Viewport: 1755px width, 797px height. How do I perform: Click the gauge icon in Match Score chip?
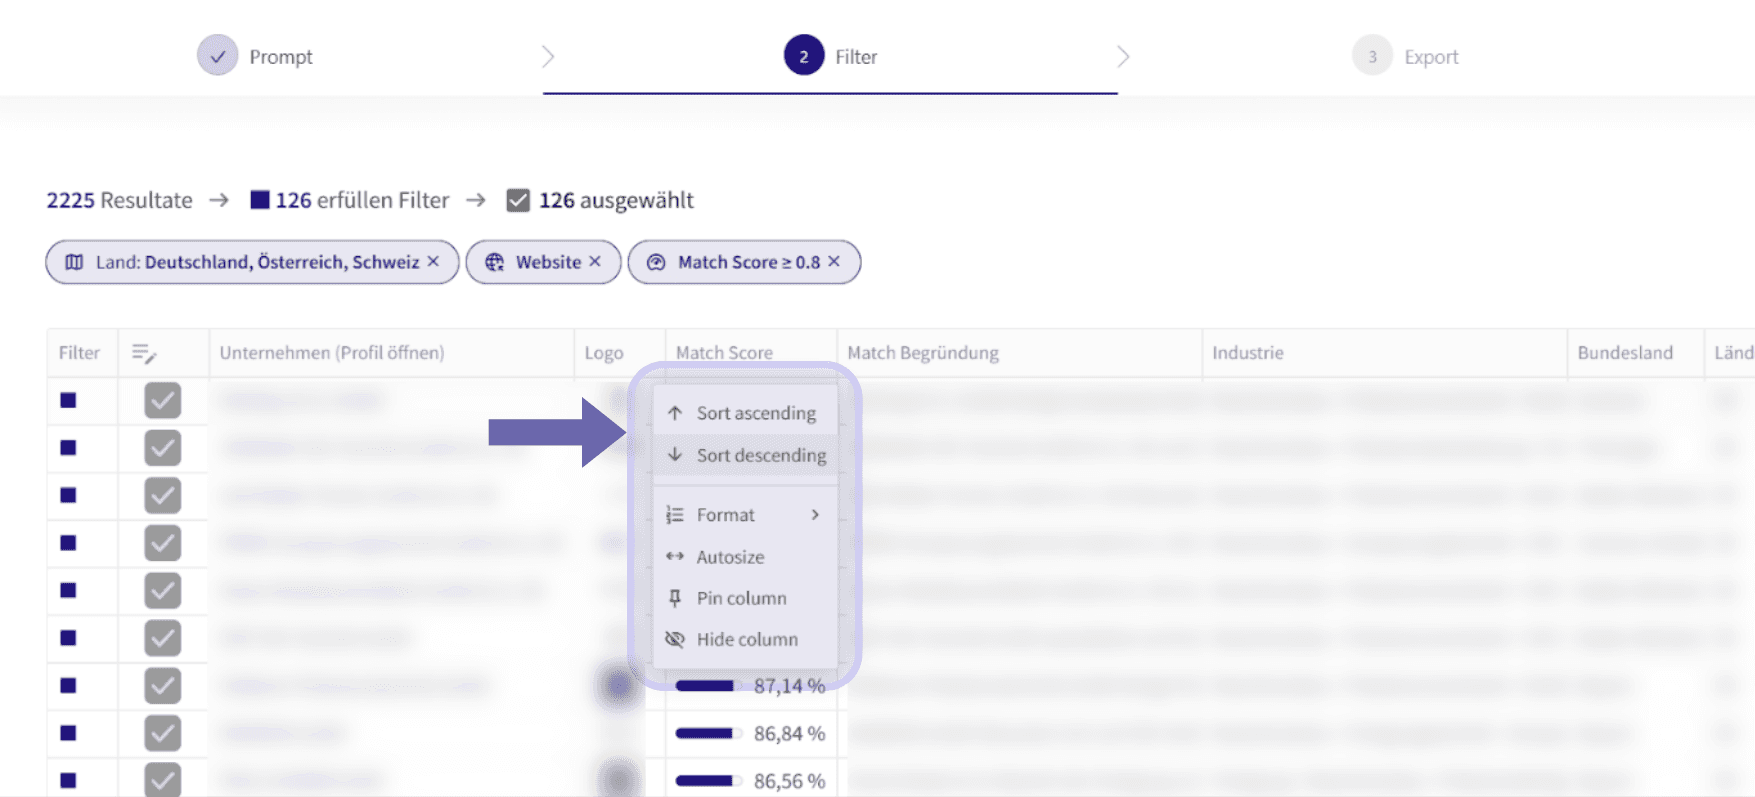pyautogui.click(x=656, y=262)
